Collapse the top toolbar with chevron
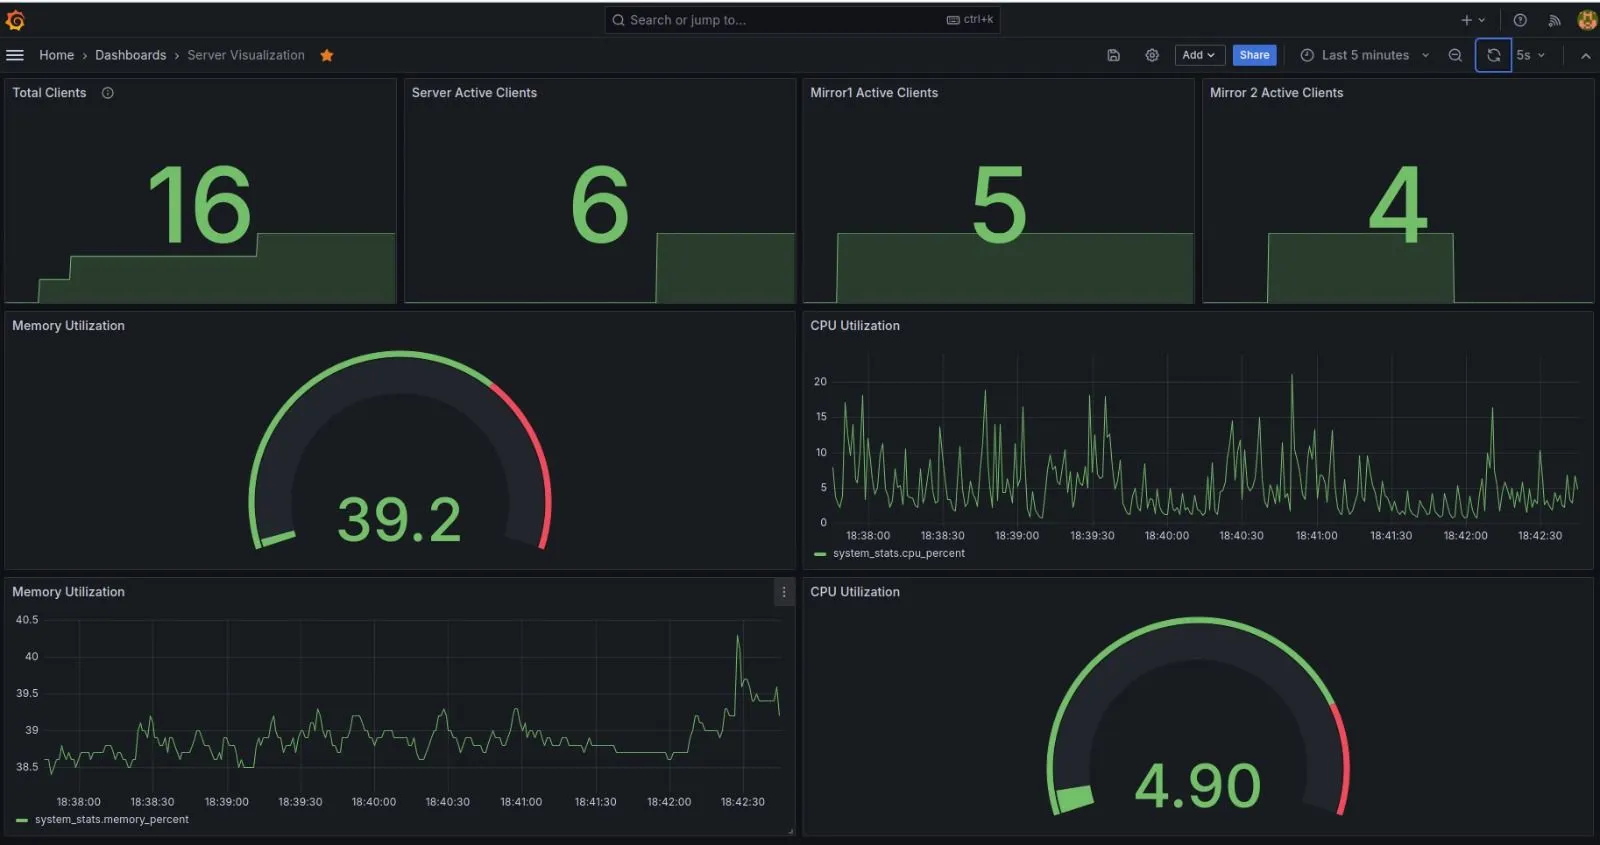 coord(1585,56)
